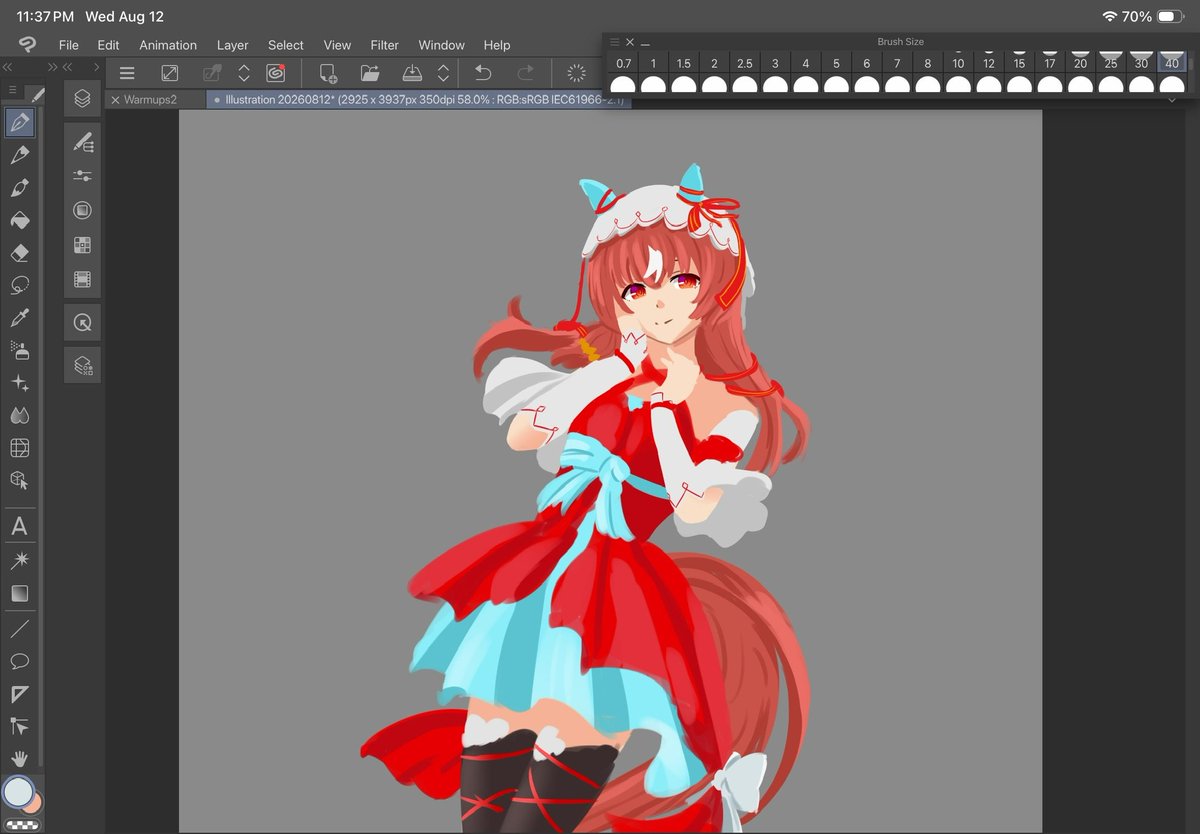
Task: Open the Animation menu
Action: click(168, 45)
